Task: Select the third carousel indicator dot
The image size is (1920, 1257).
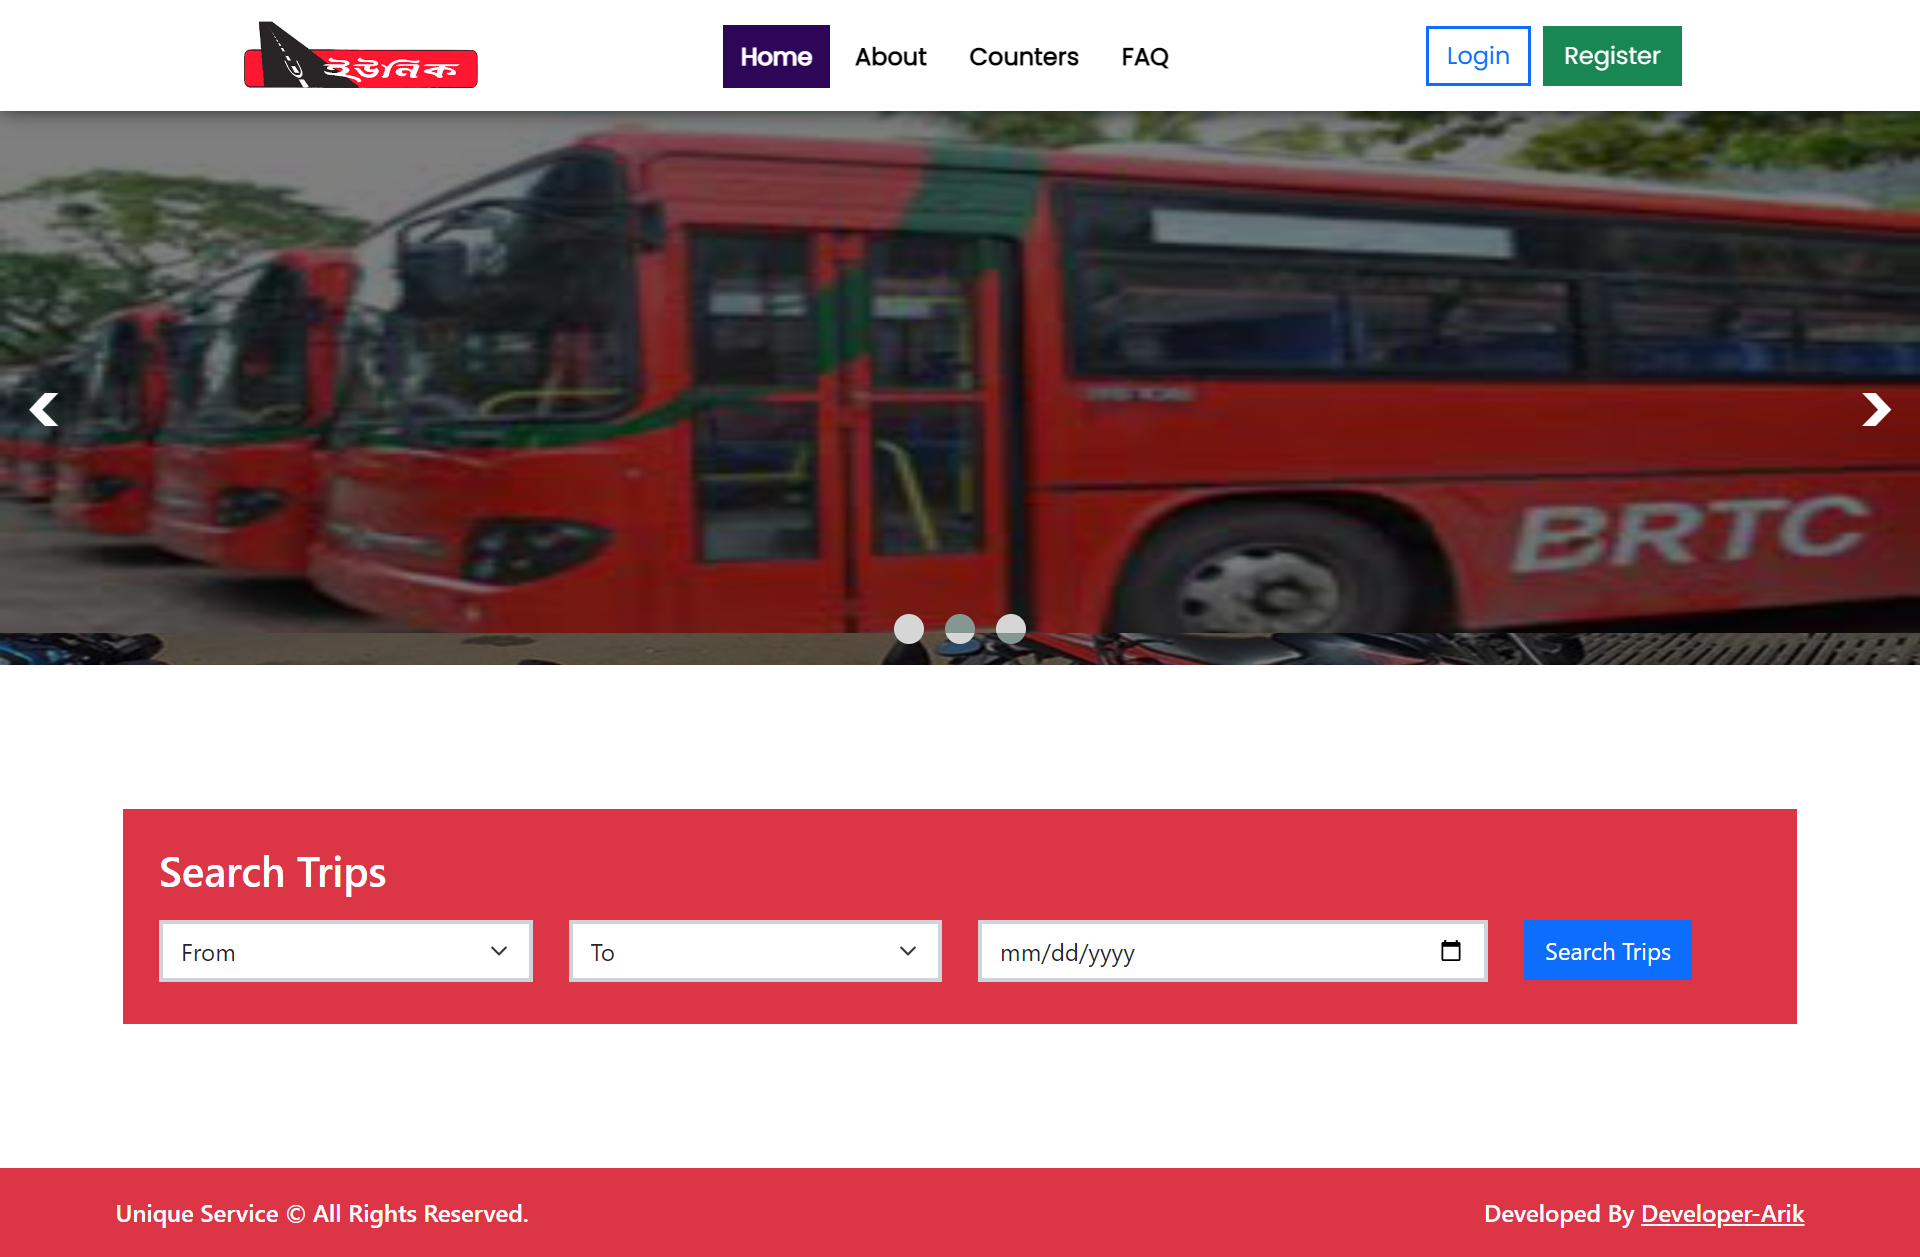Action: point(1011,628)
